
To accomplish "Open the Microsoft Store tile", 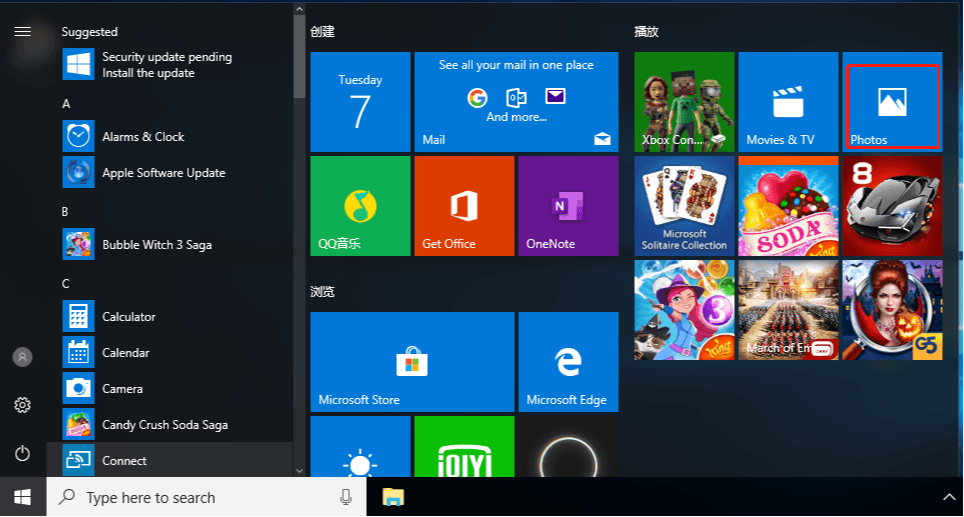I will pos(413,362).
